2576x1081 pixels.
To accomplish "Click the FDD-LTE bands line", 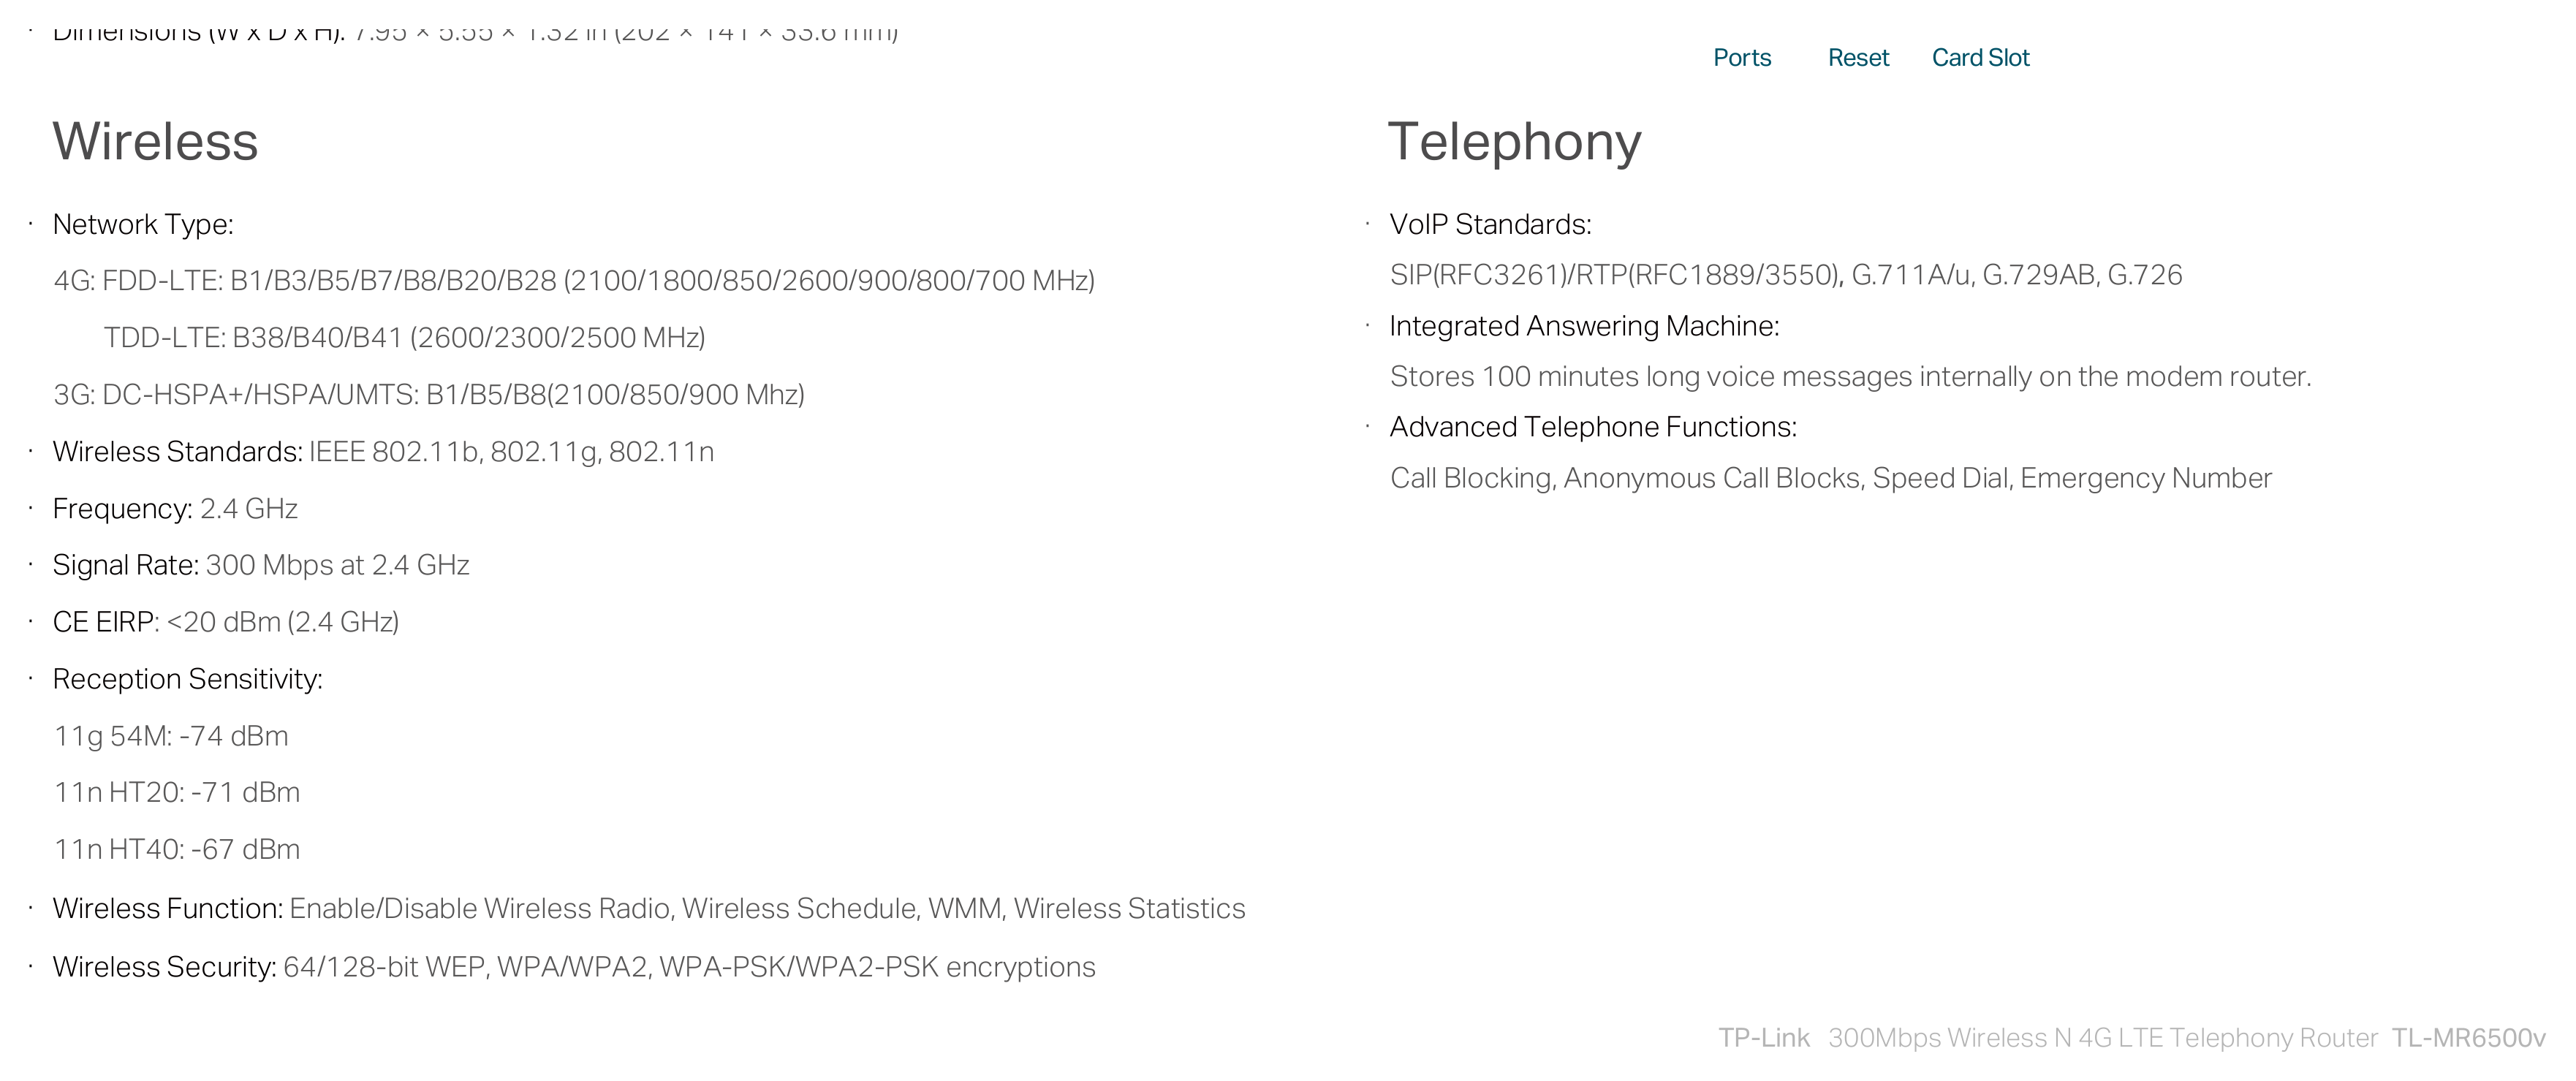I will click(x=574, y=280).
